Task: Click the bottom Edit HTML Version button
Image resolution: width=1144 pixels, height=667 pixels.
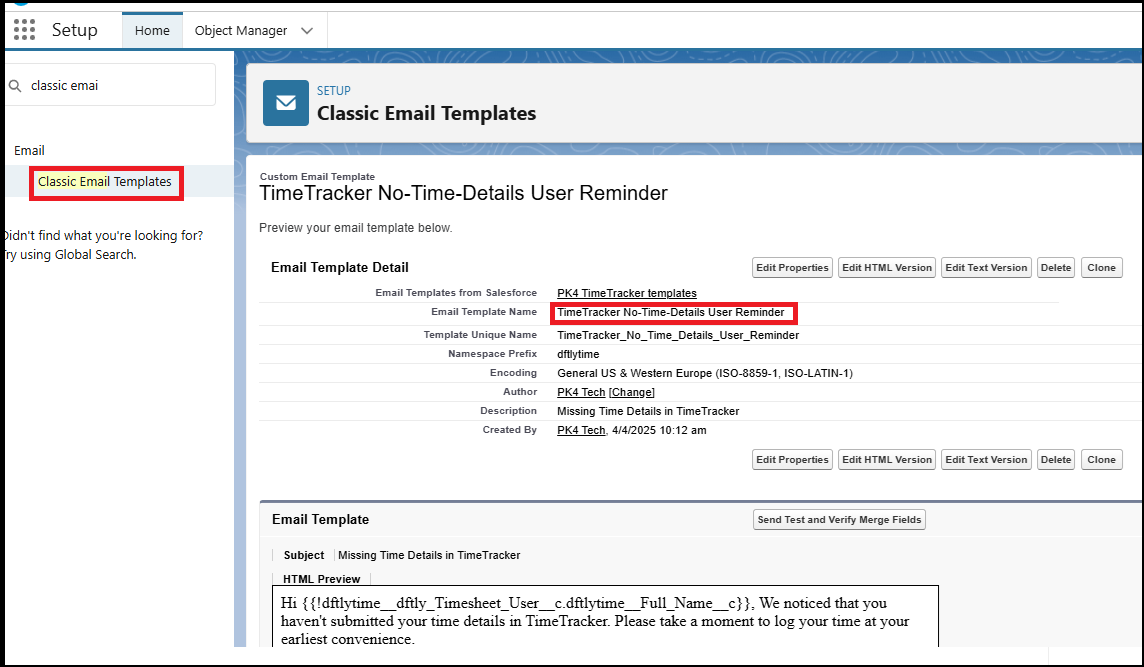Action: [x=887, y=460]
